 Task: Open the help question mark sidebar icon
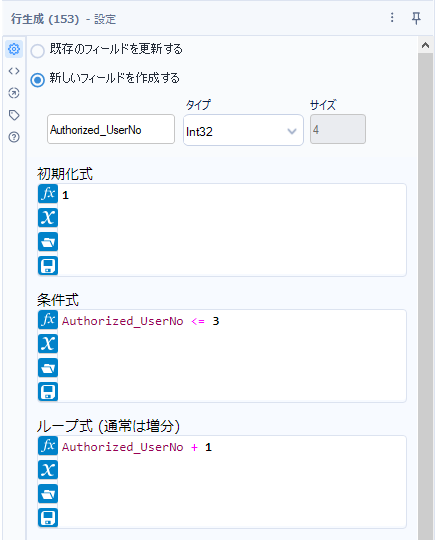(14, 137)
